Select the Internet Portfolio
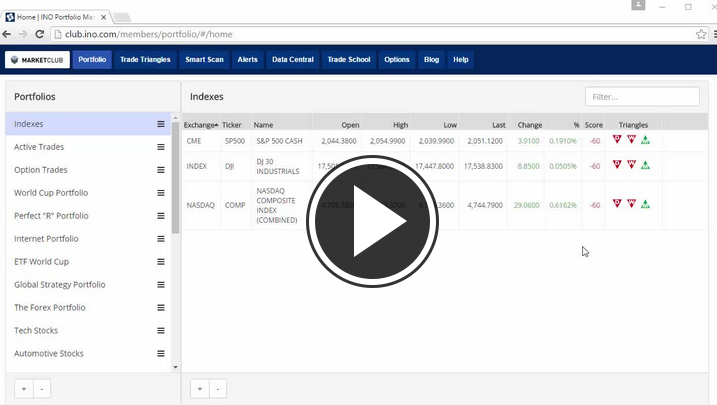717x405 pixels. pos(46,239)
